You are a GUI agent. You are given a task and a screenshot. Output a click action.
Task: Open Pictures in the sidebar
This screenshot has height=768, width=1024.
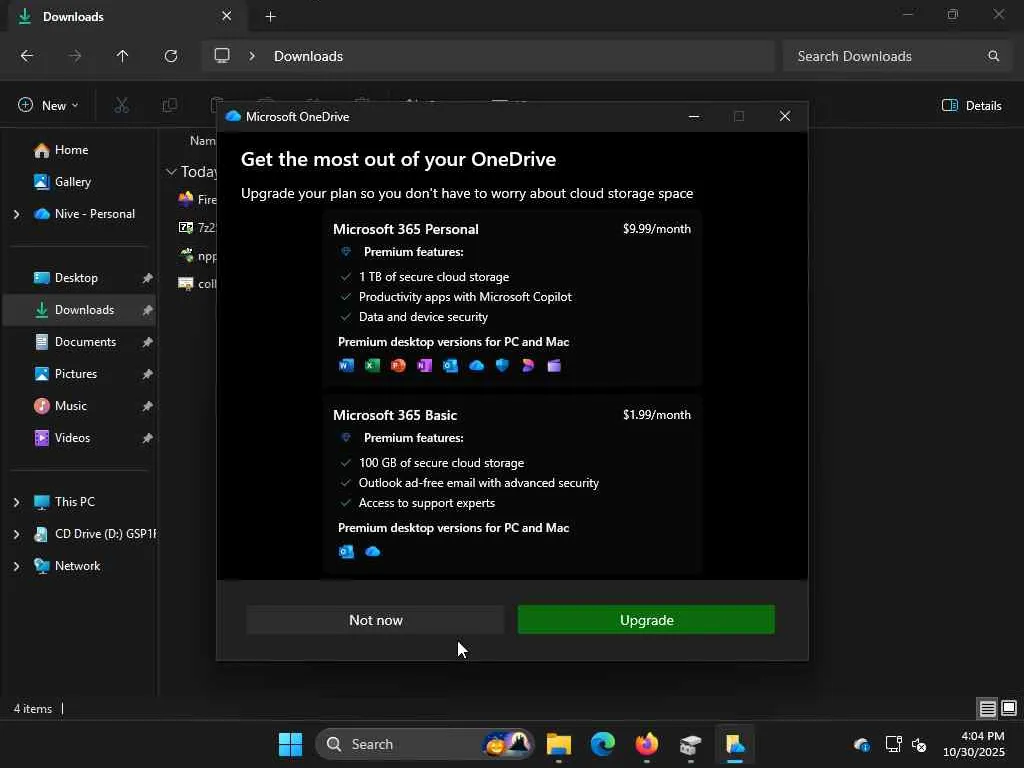[x=75, y=374]
